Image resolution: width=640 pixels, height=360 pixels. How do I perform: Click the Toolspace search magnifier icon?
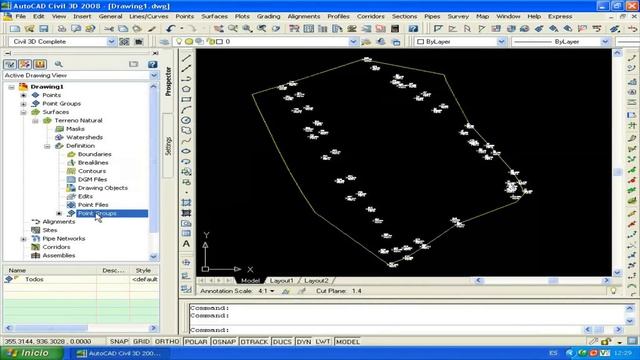click(x=58, y=64)
